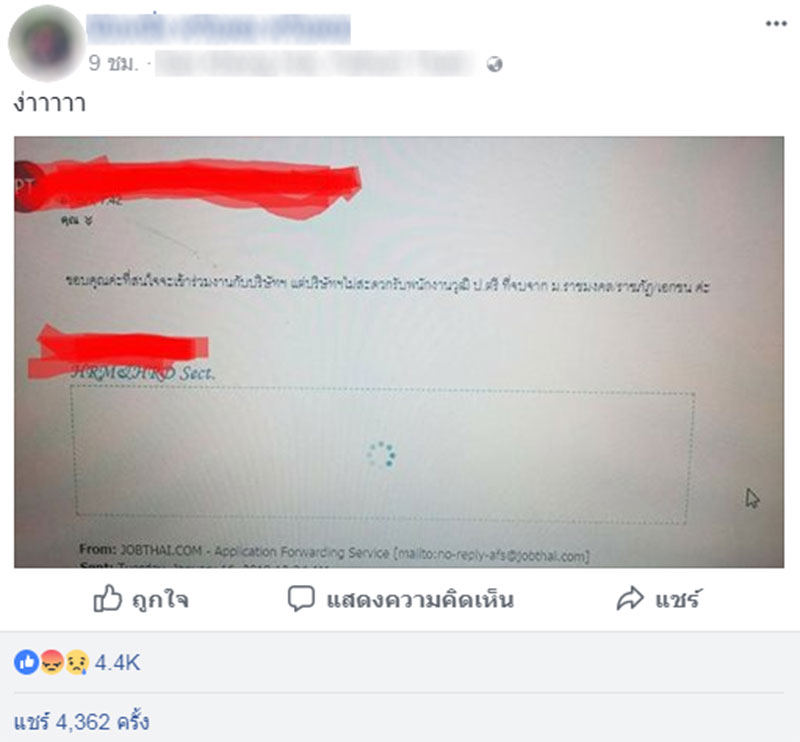This screenshot has width=800, height=742.
Task: Select the แชร์ share button
Action: (659, 598)
